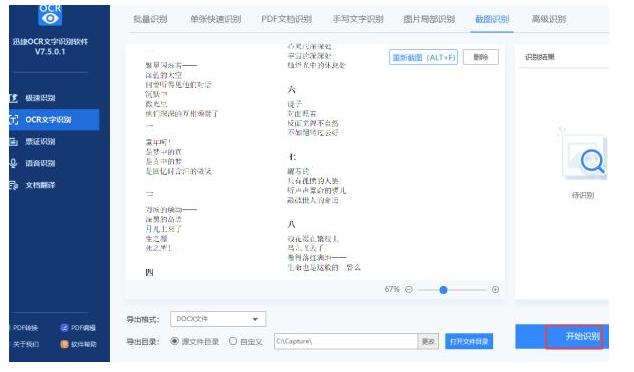Click the 67% zoom value

[x=392, y=290]
